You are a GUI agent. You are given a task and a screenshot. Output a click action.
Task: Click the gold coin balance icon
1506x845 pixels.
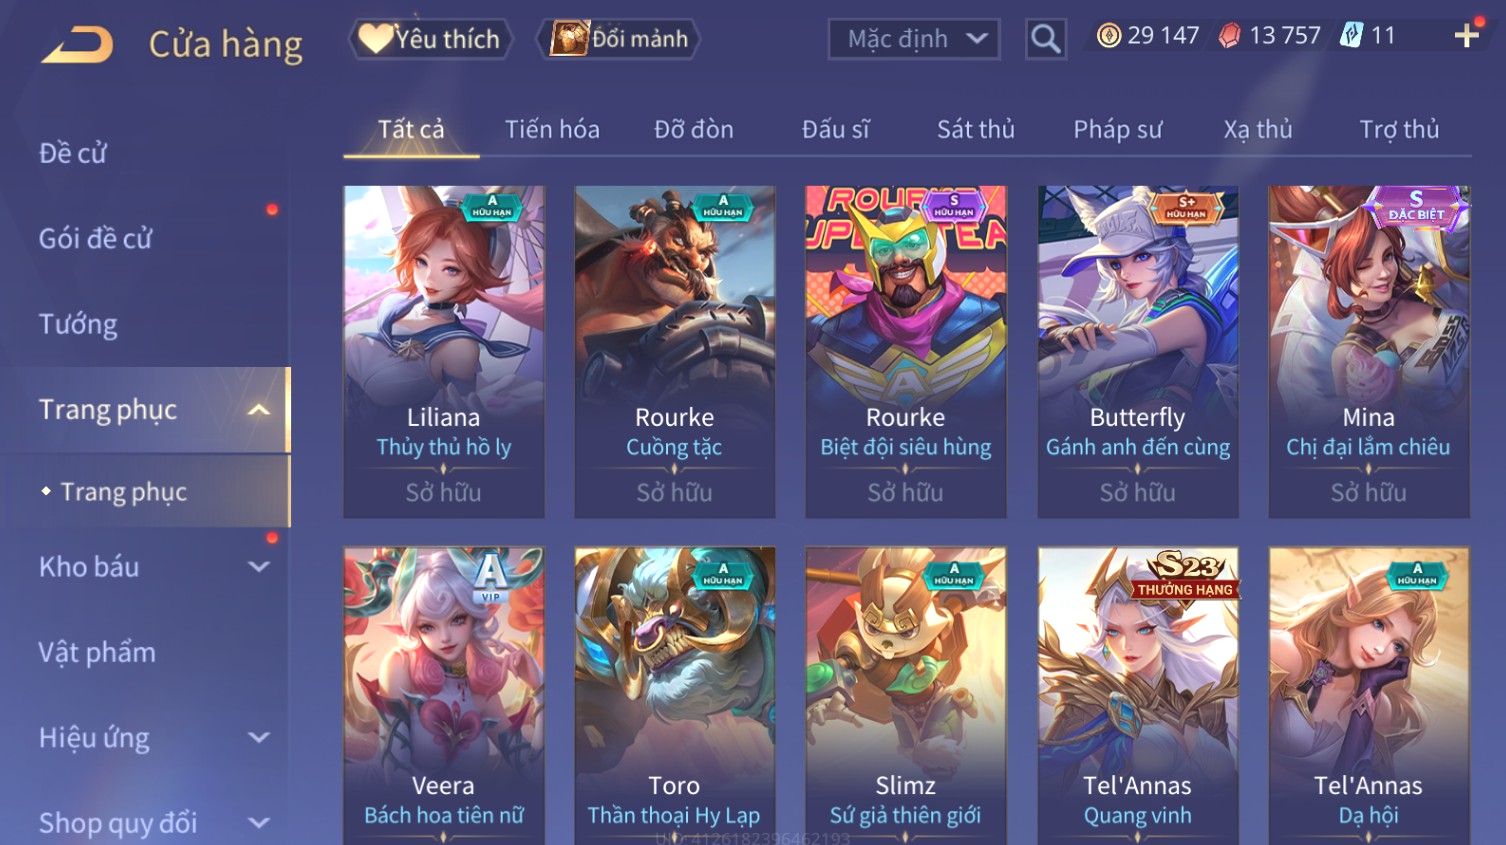[1109, 36]
